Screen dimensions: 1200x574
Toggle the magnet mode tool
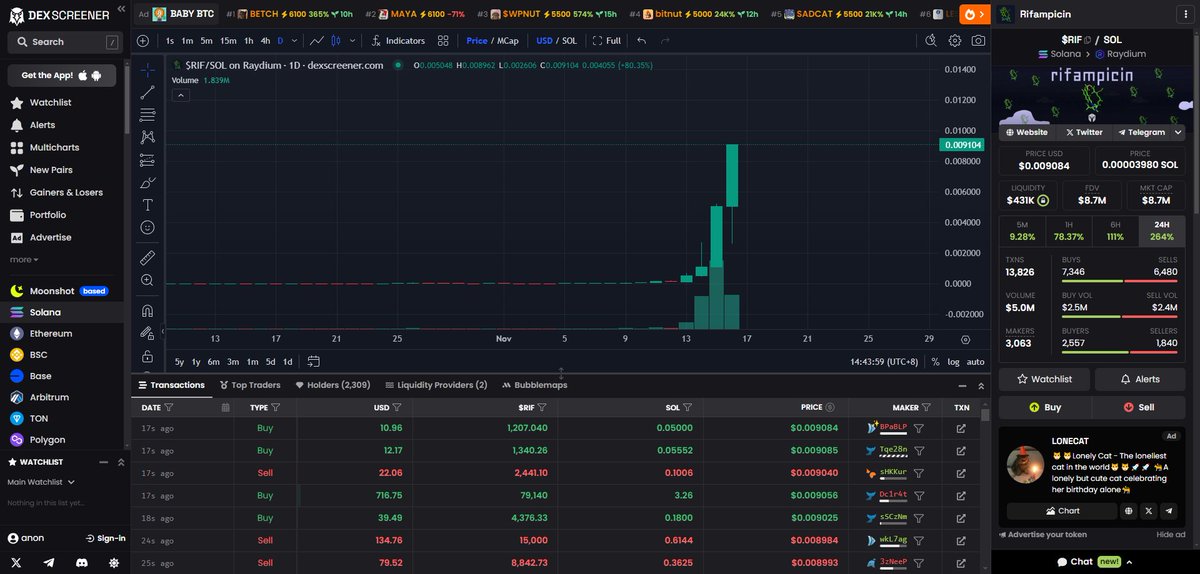pyautogui.click(x=148, y=311)
